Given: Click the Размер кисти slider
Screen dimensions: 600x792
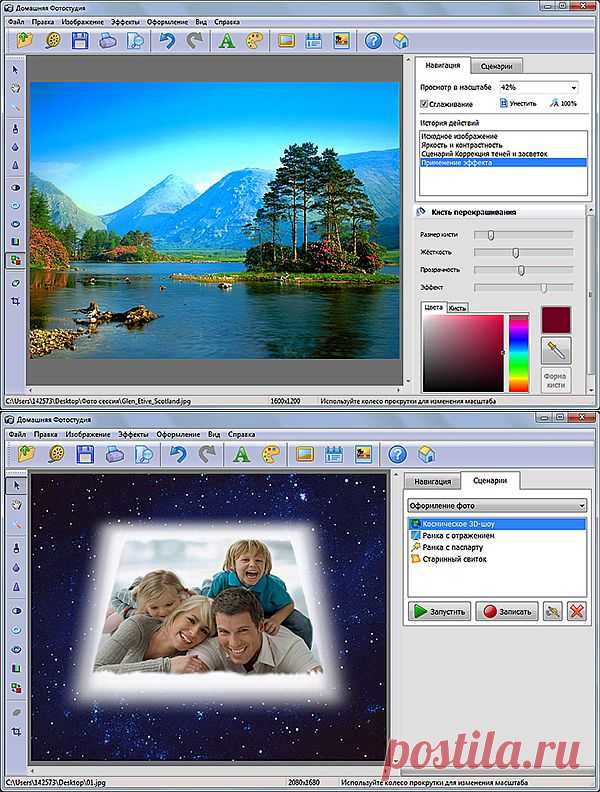Looking at the screenshot, I should 523,235.
